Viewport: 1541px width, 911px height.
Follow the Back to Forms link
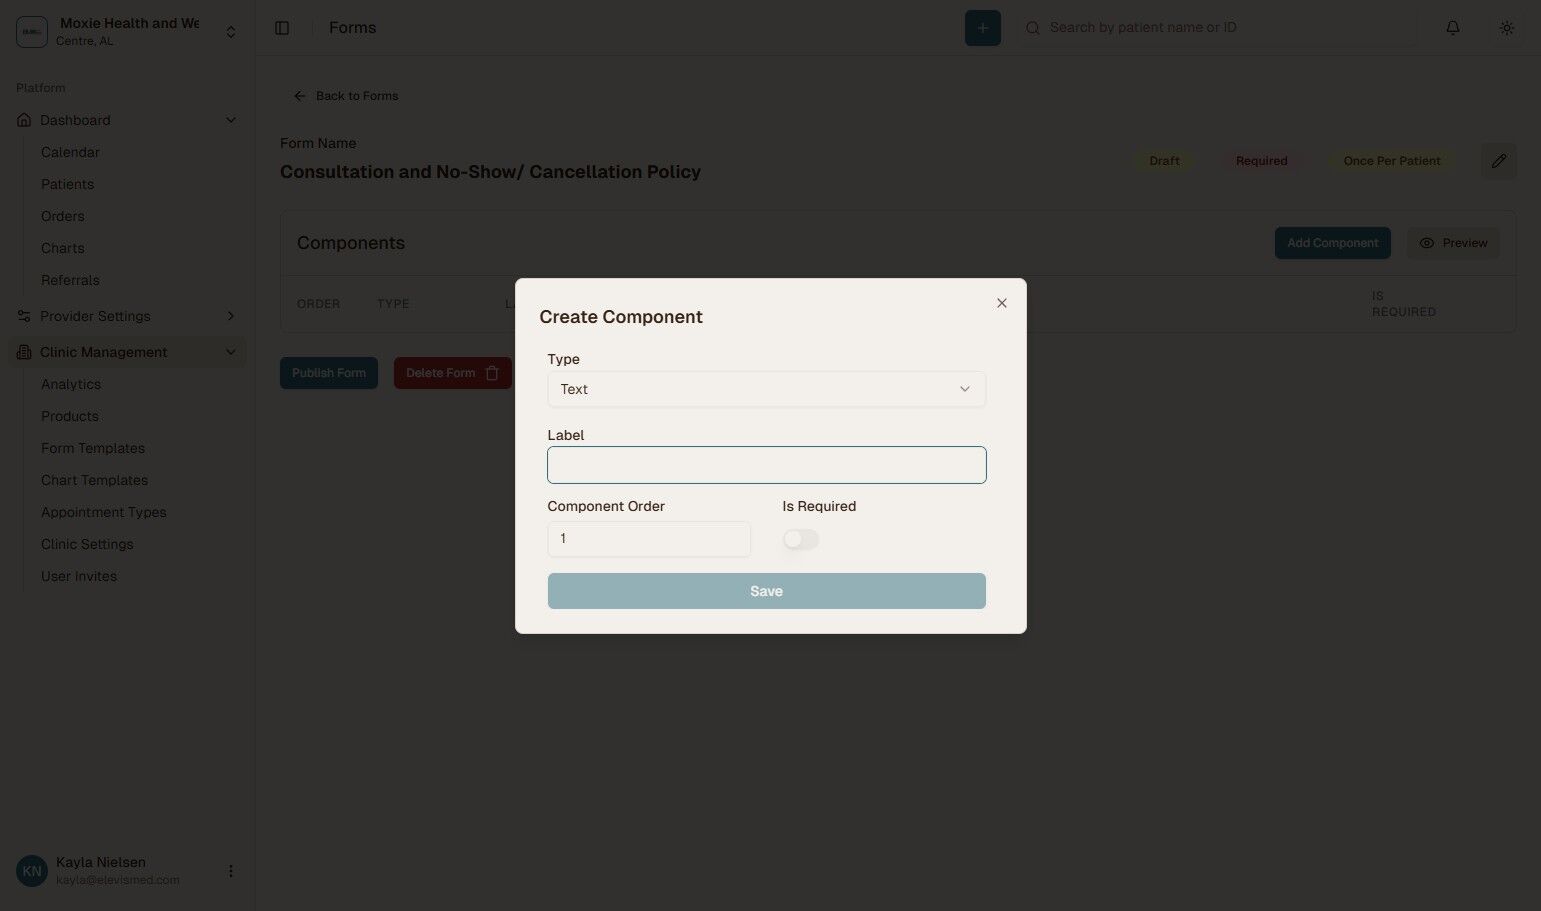click(x=357, y=95)
